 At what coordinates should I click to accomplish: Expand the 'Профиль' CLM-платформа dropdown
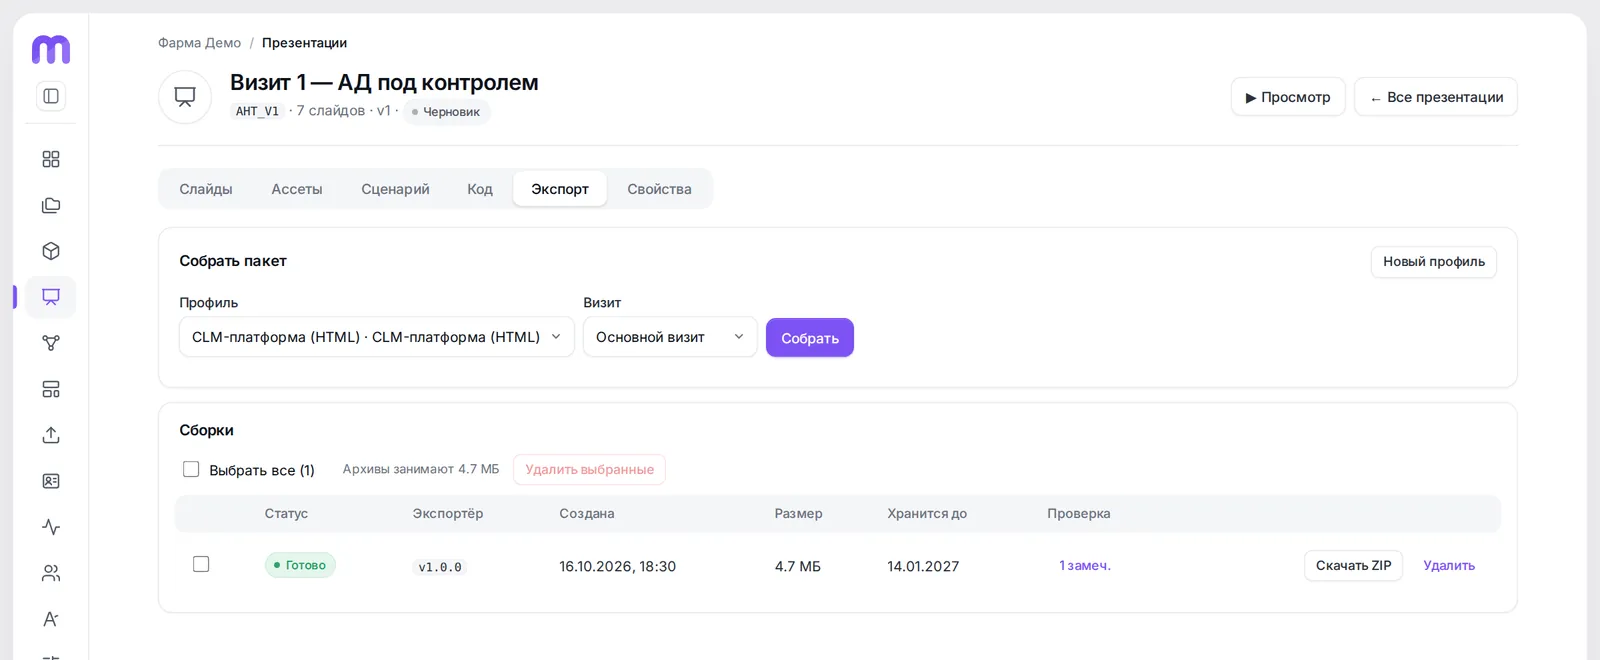pos(376,337)
